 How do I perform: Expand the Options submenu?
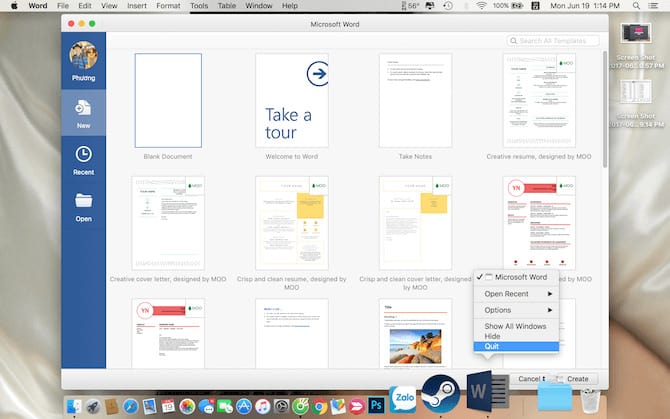point(517,311)
